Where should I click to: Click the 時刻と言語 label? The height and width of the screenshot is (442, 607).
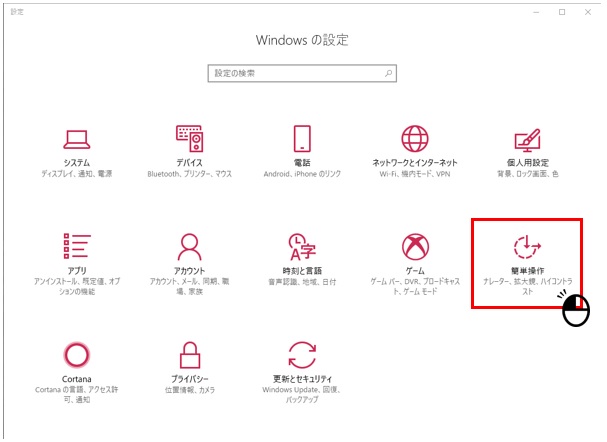point(302,271)
